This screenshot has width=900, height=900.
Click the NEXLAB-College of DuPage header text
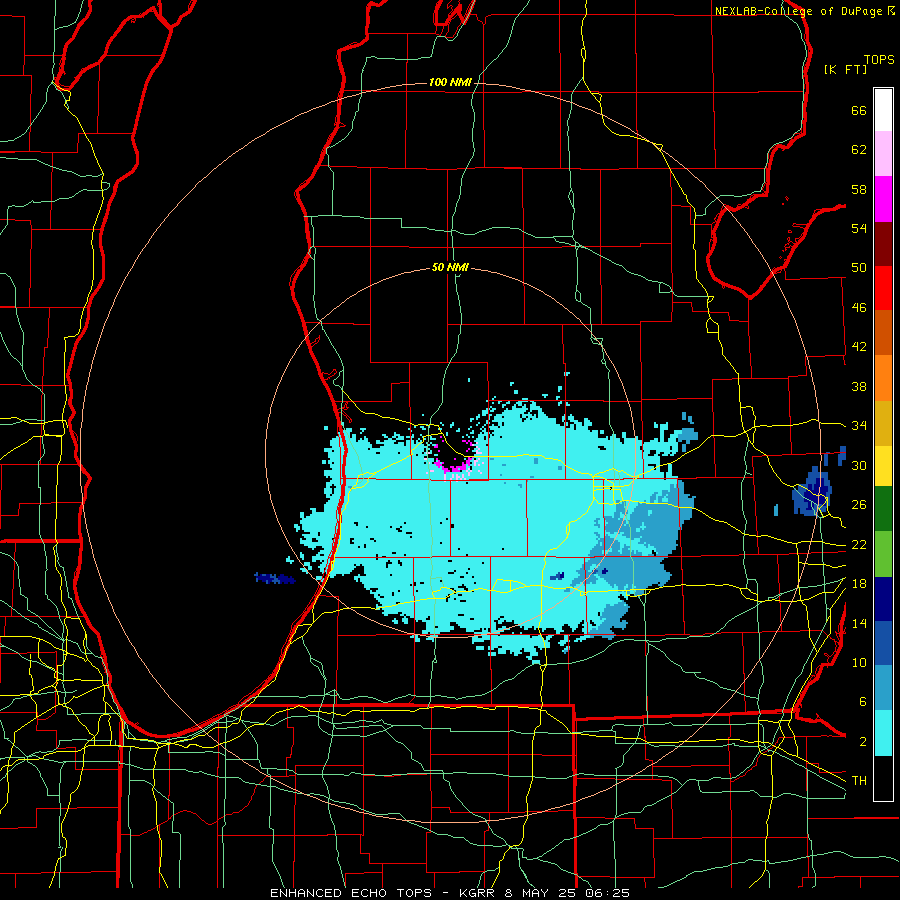(x=799, y=11)
